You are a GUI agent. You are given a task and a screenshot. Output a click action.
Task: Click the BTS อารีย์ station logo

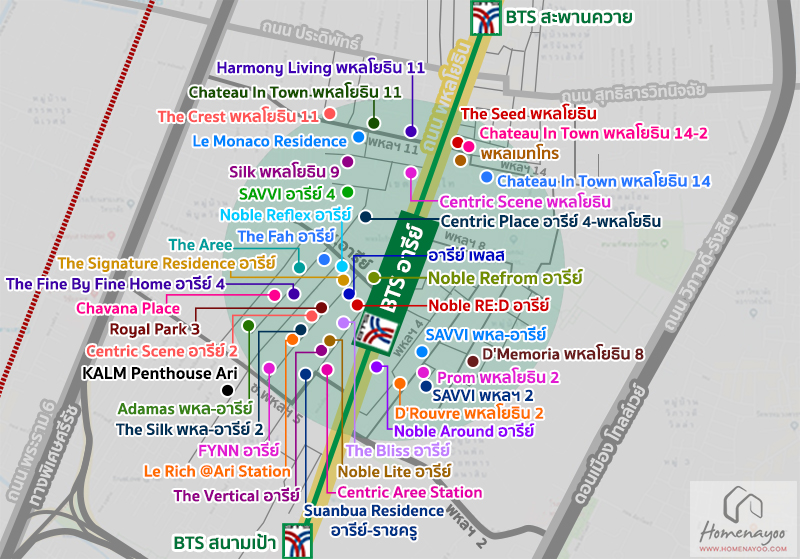pyautogui.click(x=375, y=332)
